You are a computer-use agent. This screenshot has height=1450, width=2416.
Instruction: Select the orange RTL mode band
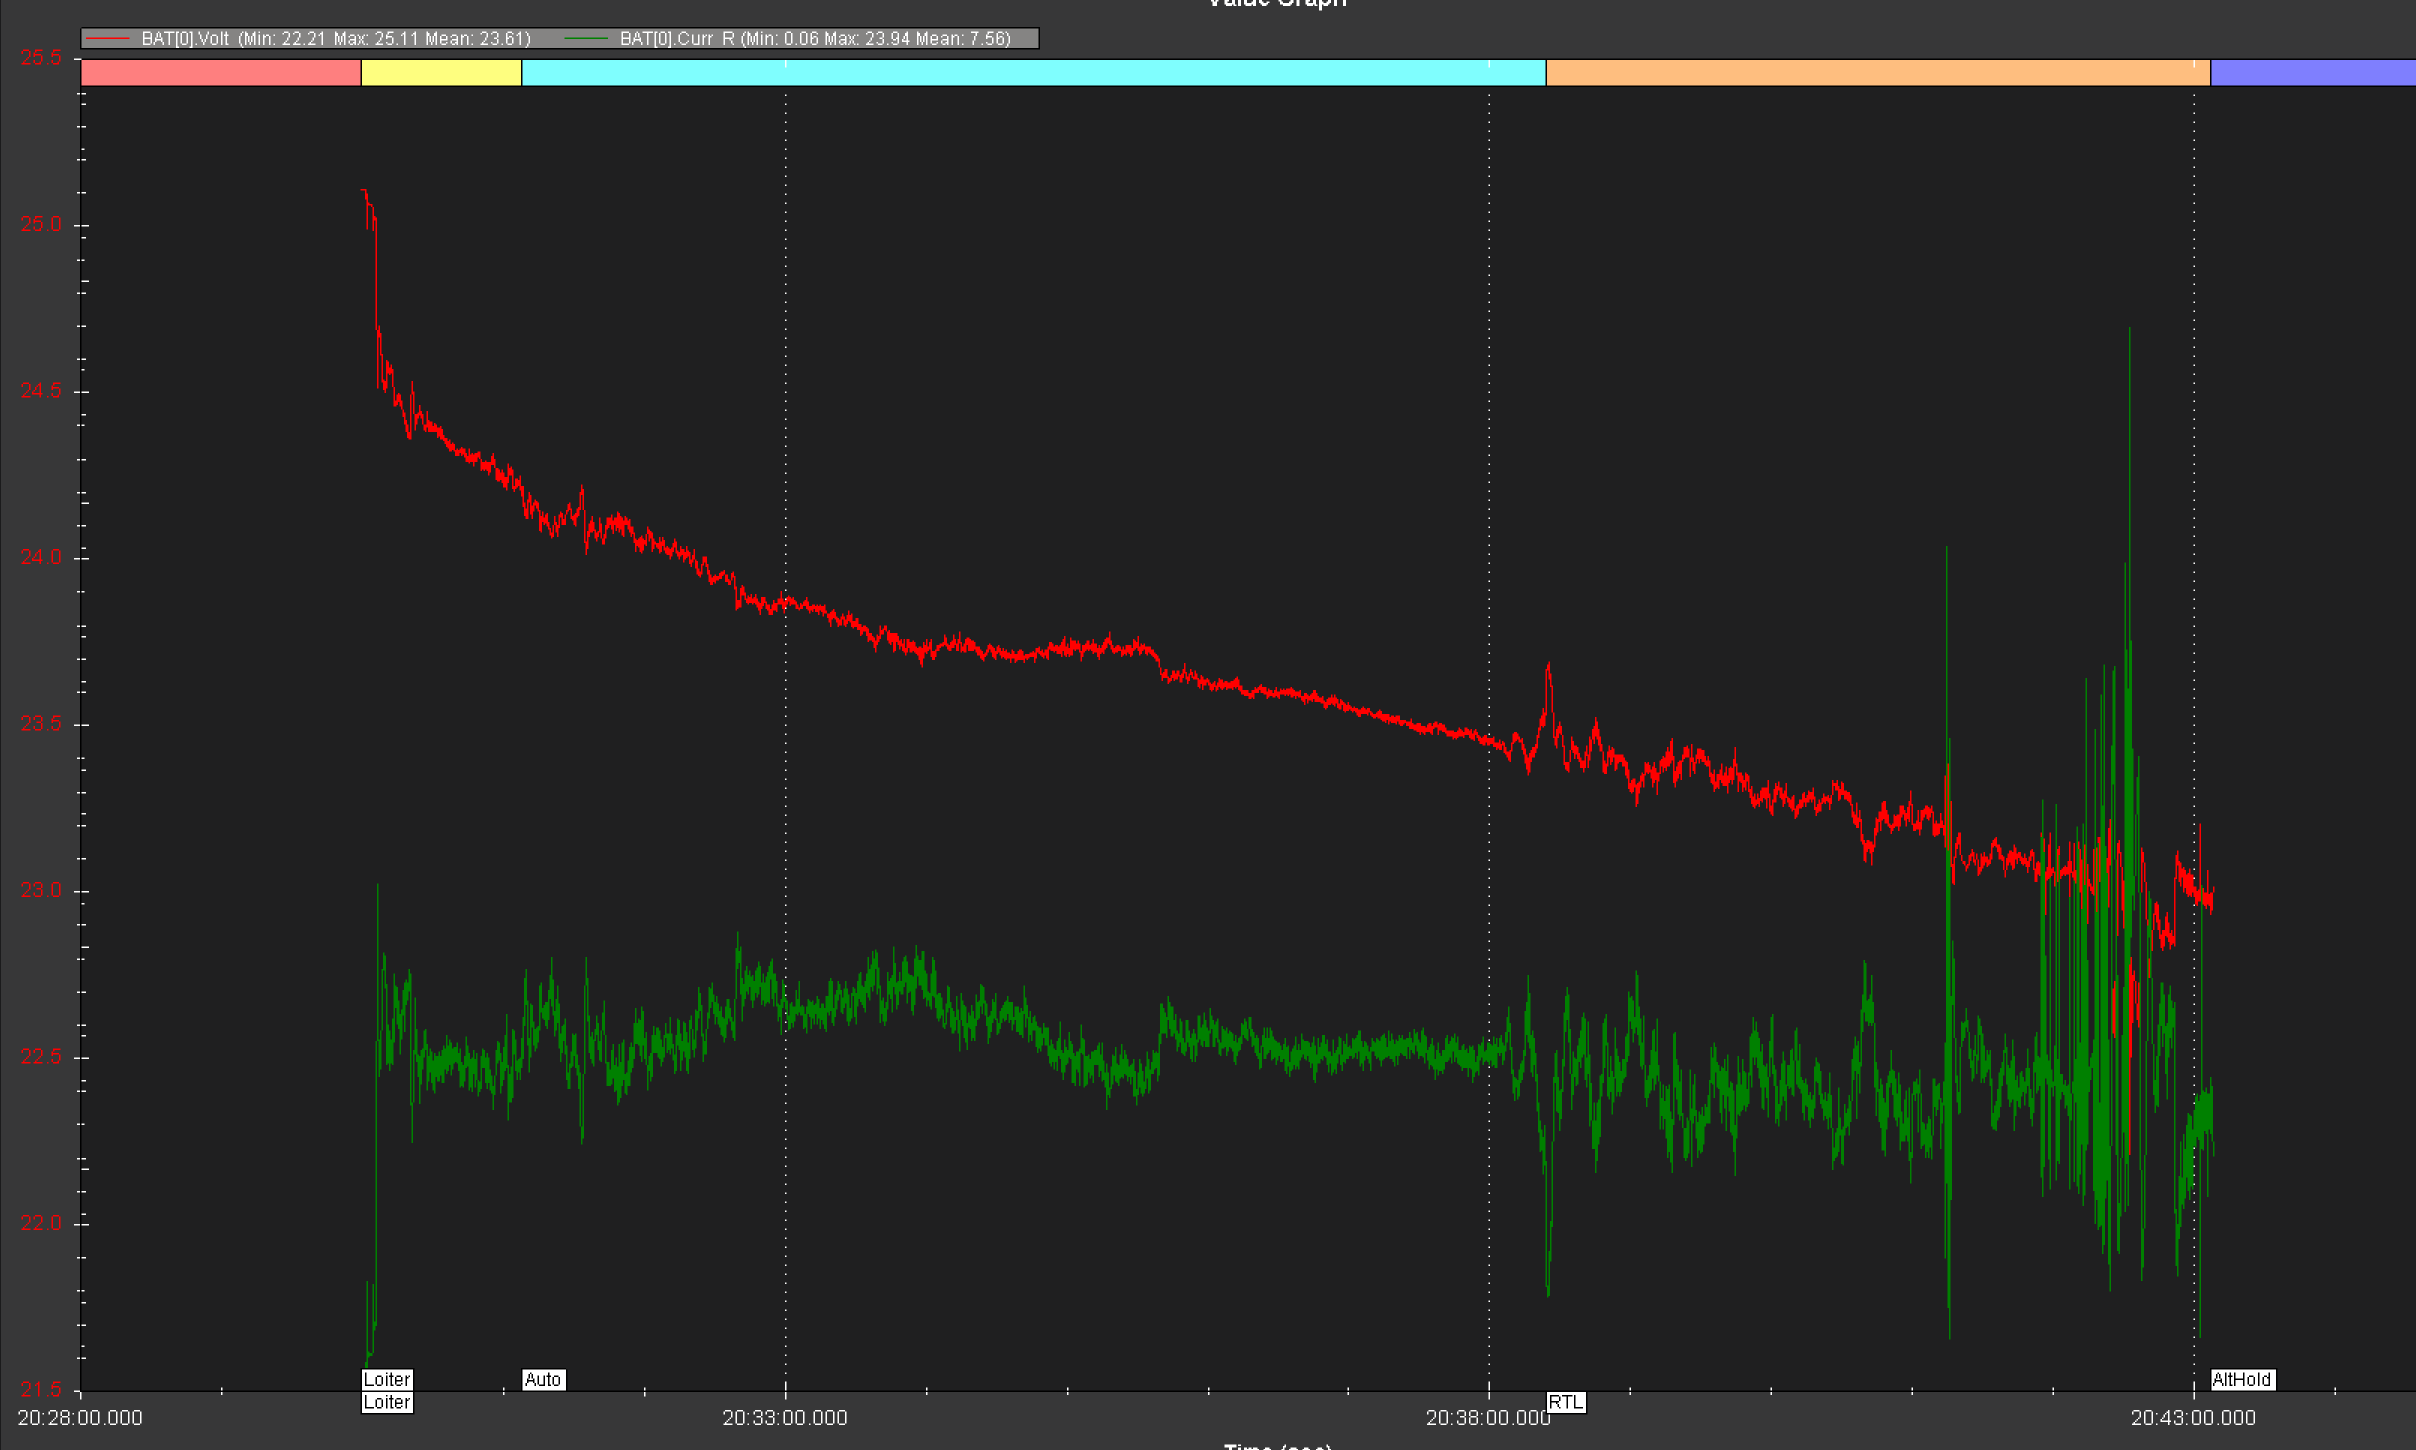[x=1877, y=72]
